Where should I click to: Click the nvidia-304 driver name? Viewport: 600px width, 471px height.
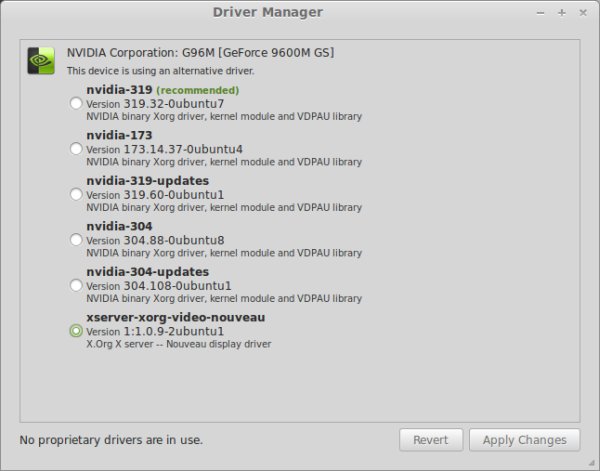(119, 227)
